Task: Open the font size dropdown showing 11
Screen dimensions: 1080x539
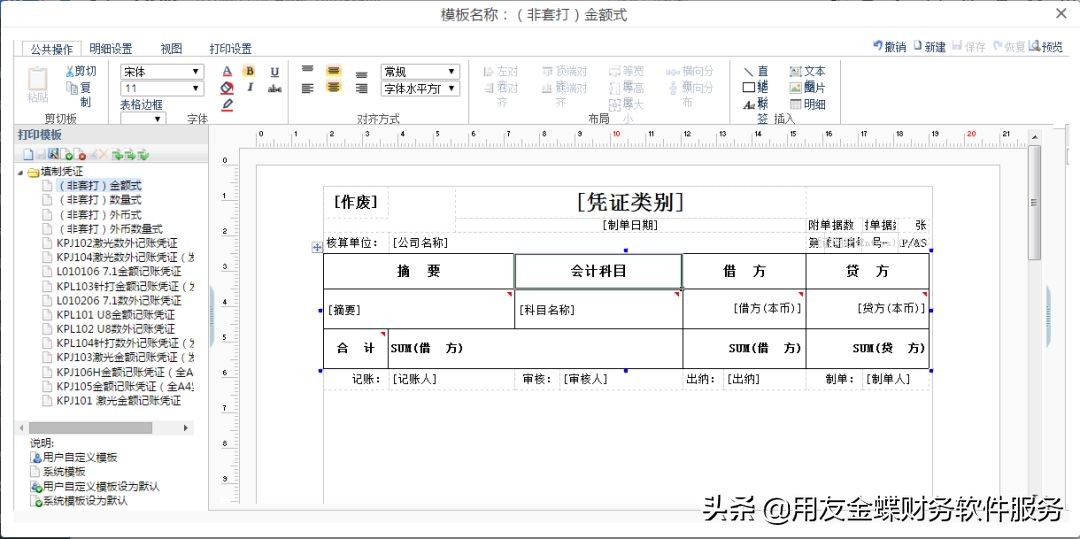Action: tap(162, 88)
